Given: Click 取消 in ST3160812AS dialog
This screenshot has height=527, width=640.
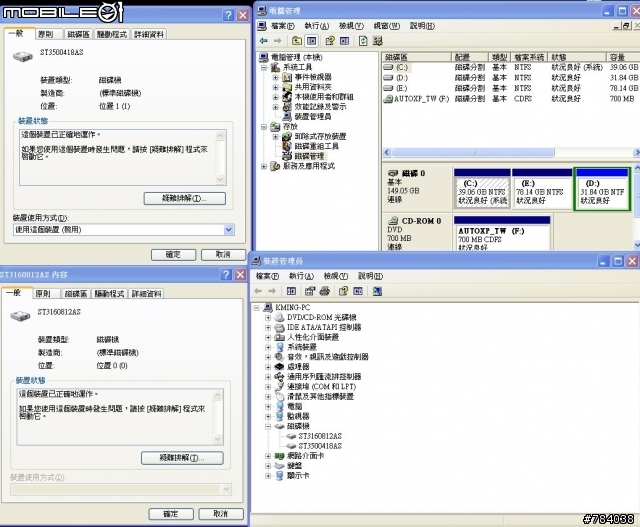Looking at the screenshot, I should pos(221,514).
